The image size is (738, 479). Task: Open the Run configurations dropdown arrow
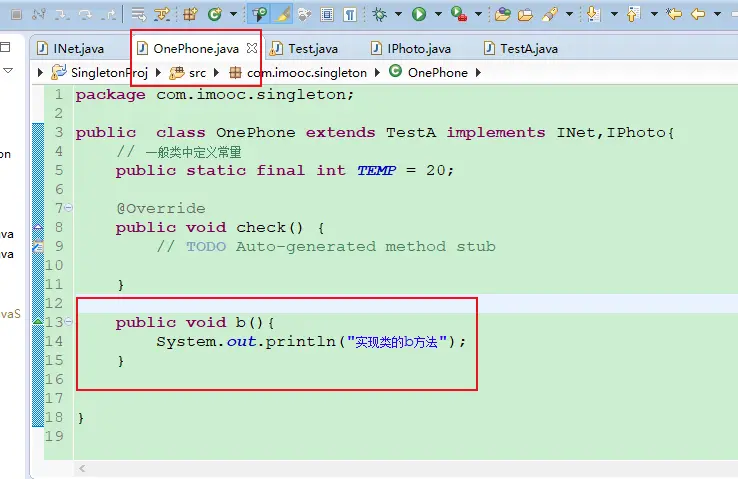pos(438,15)
